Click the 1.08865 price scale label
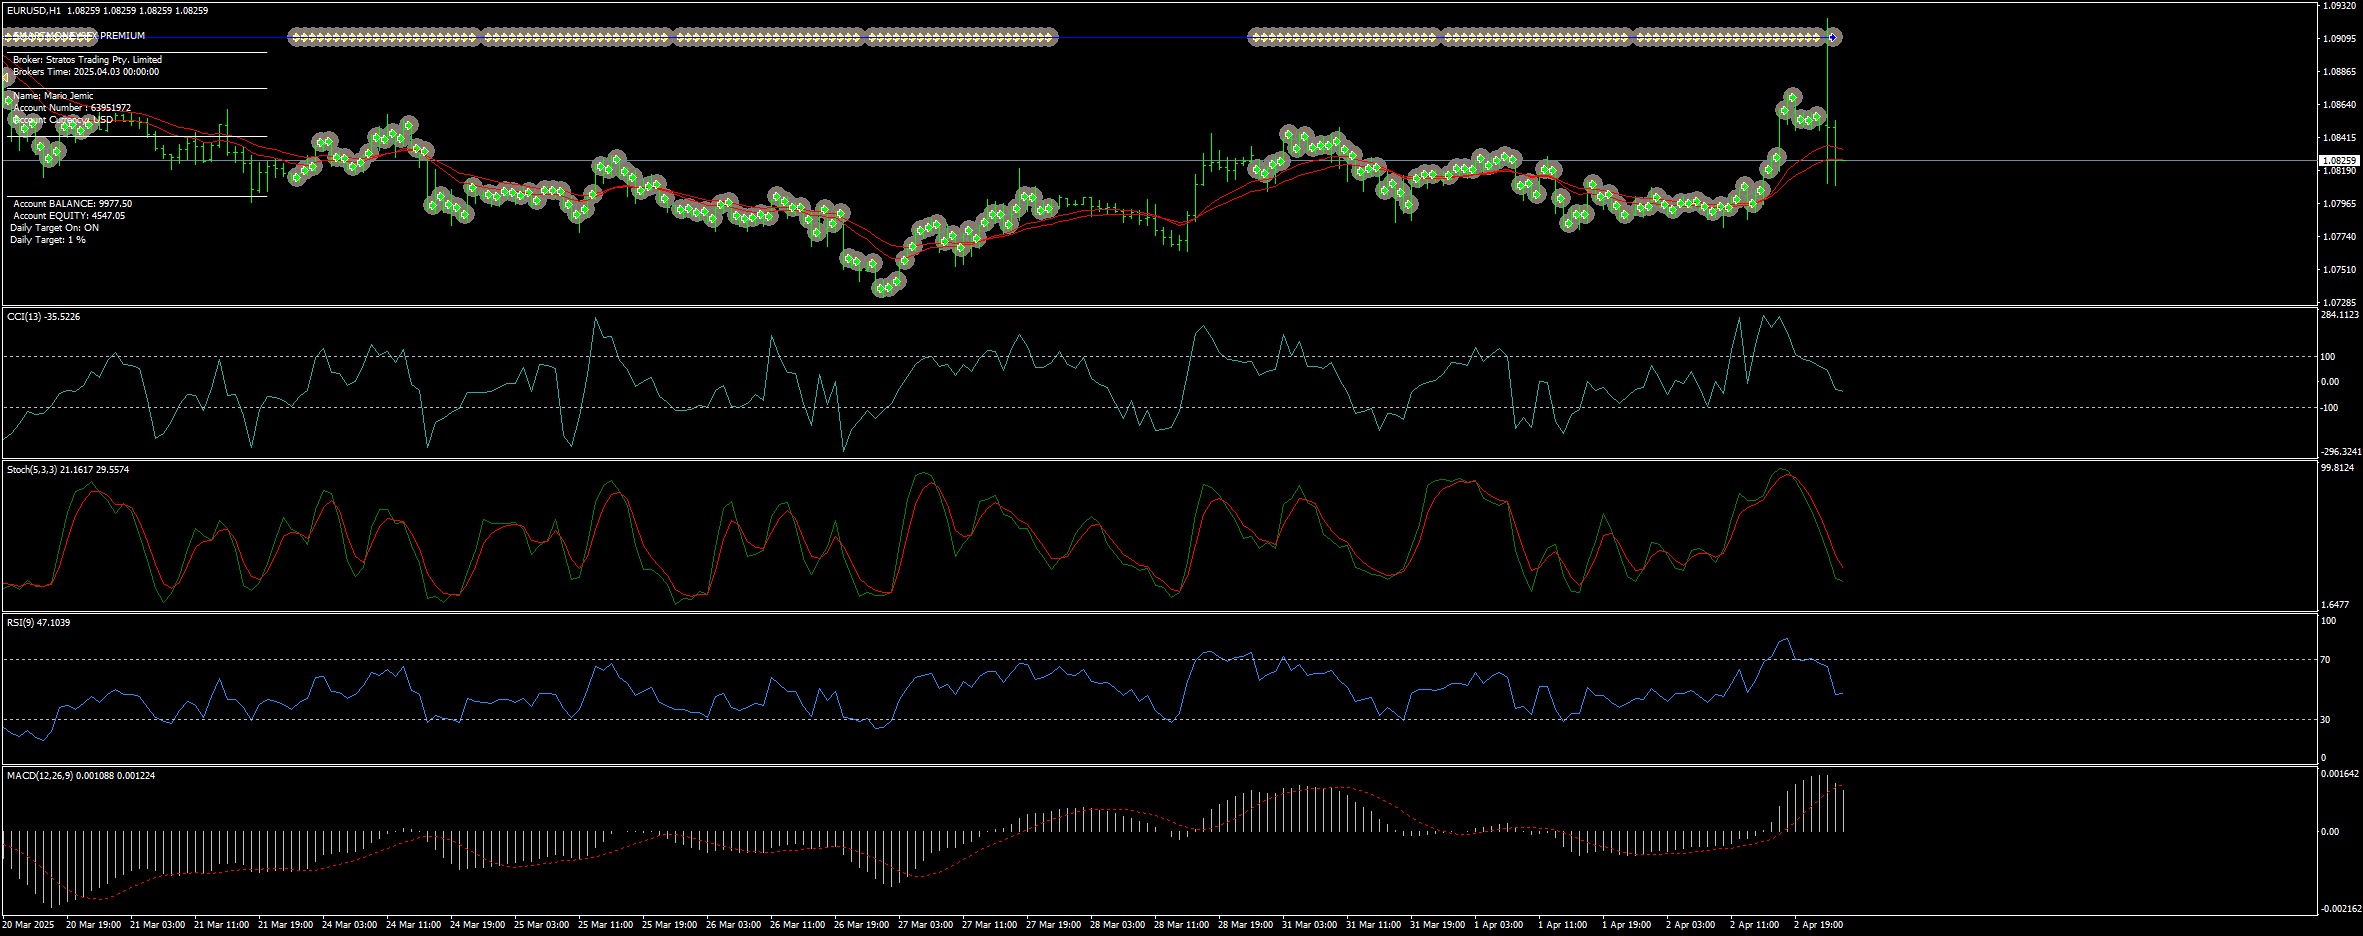The image size is (2363, 936). (x=2337, y=72)
